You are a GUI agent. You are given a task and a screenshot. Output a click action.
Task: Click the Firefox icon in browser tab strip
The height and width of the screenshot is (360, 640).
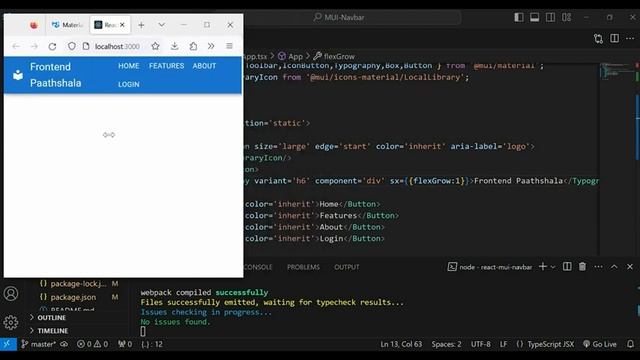34,25
